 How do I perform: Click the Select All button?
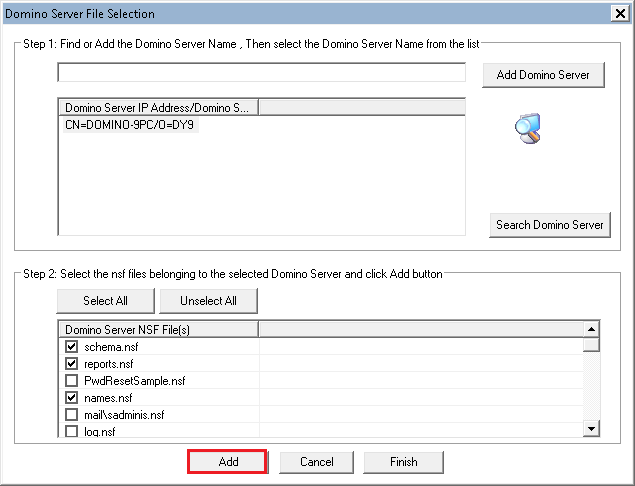(x=105, y=301)
